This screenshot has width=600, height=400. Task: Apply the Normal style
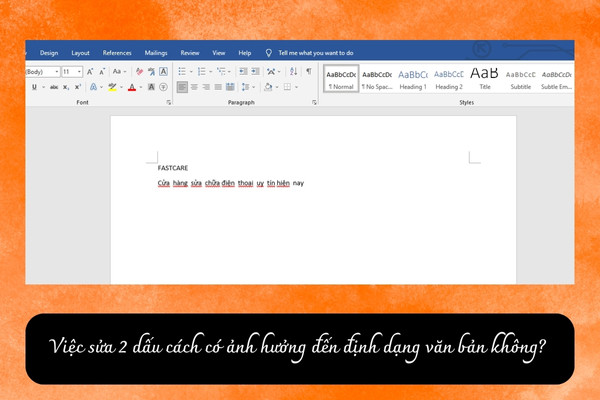[341, 78]
